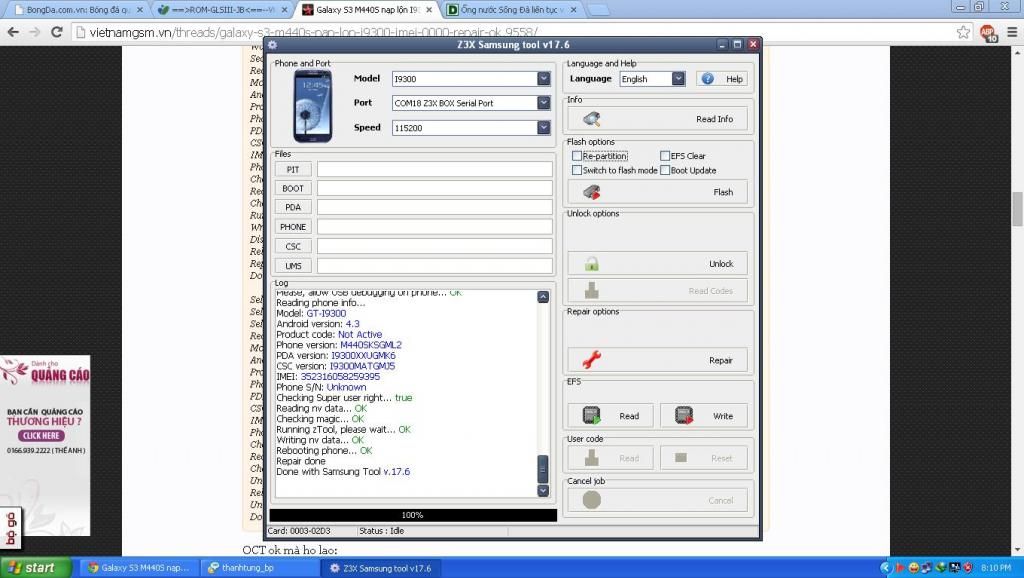The width and height of the screenshot is (1024, 578).
Task: Click the Read Codes icon
Action: 592,291
